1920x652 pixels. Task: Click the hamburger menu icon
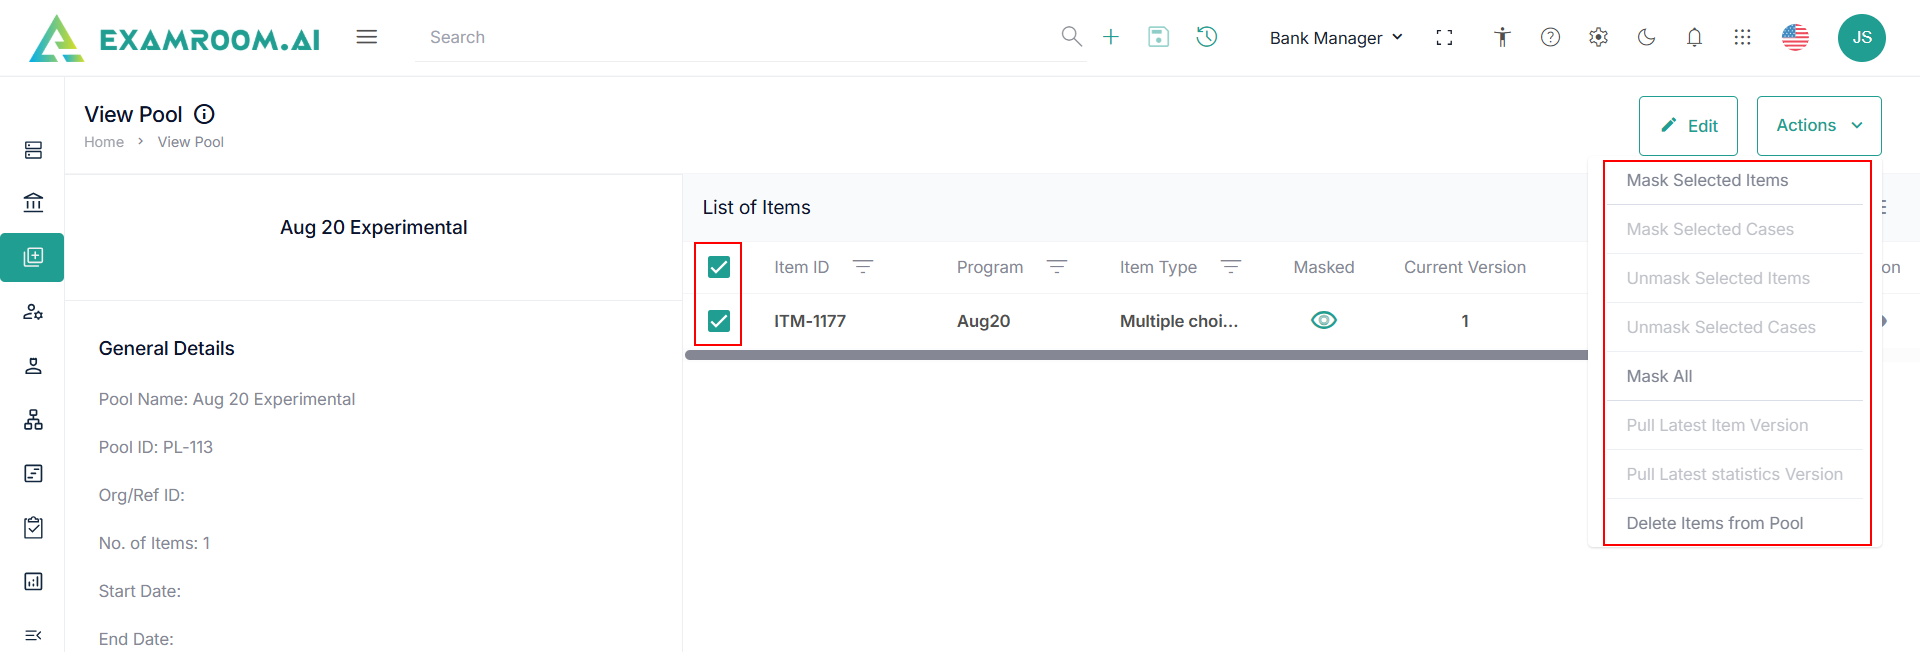367,37
